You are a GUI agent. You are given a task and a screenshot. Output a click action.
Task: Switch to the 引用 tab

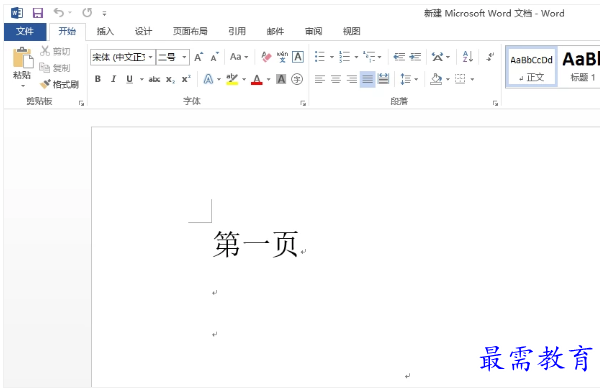point(237,31)
